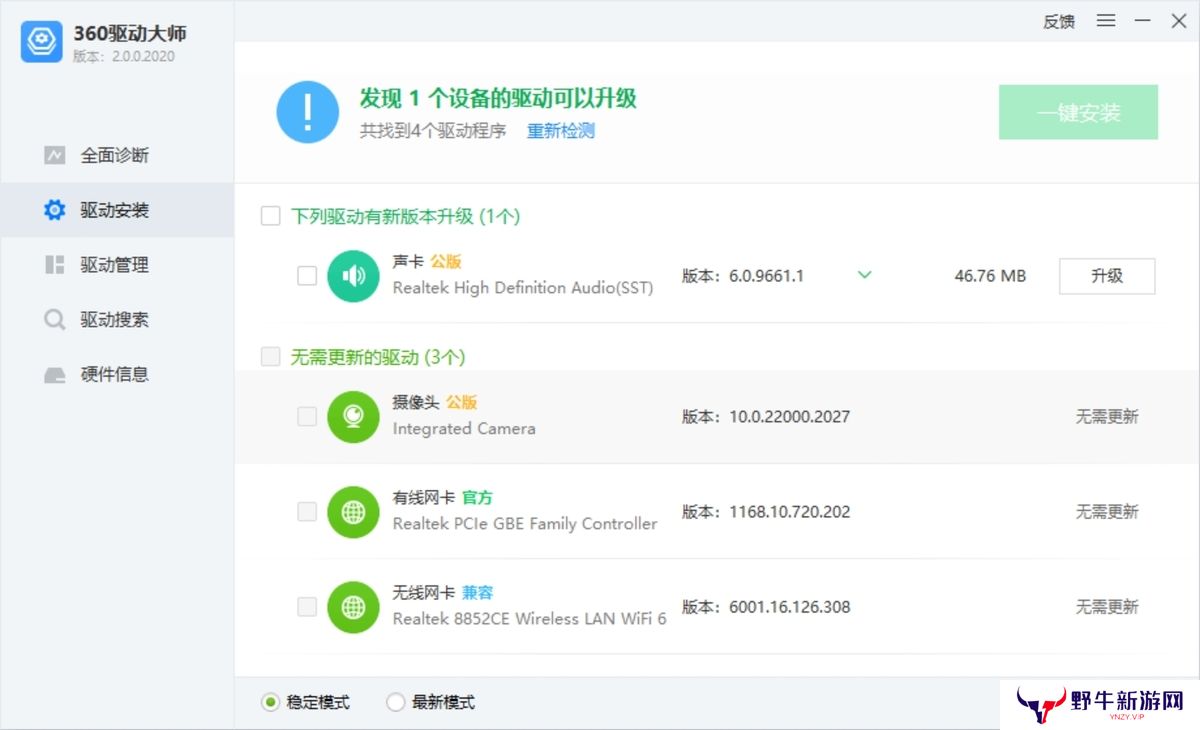Image resolution: width=1200 pixels, height=730 pixels.
Task: Click the 声卡 speaker icon
Action: point(353,276)
